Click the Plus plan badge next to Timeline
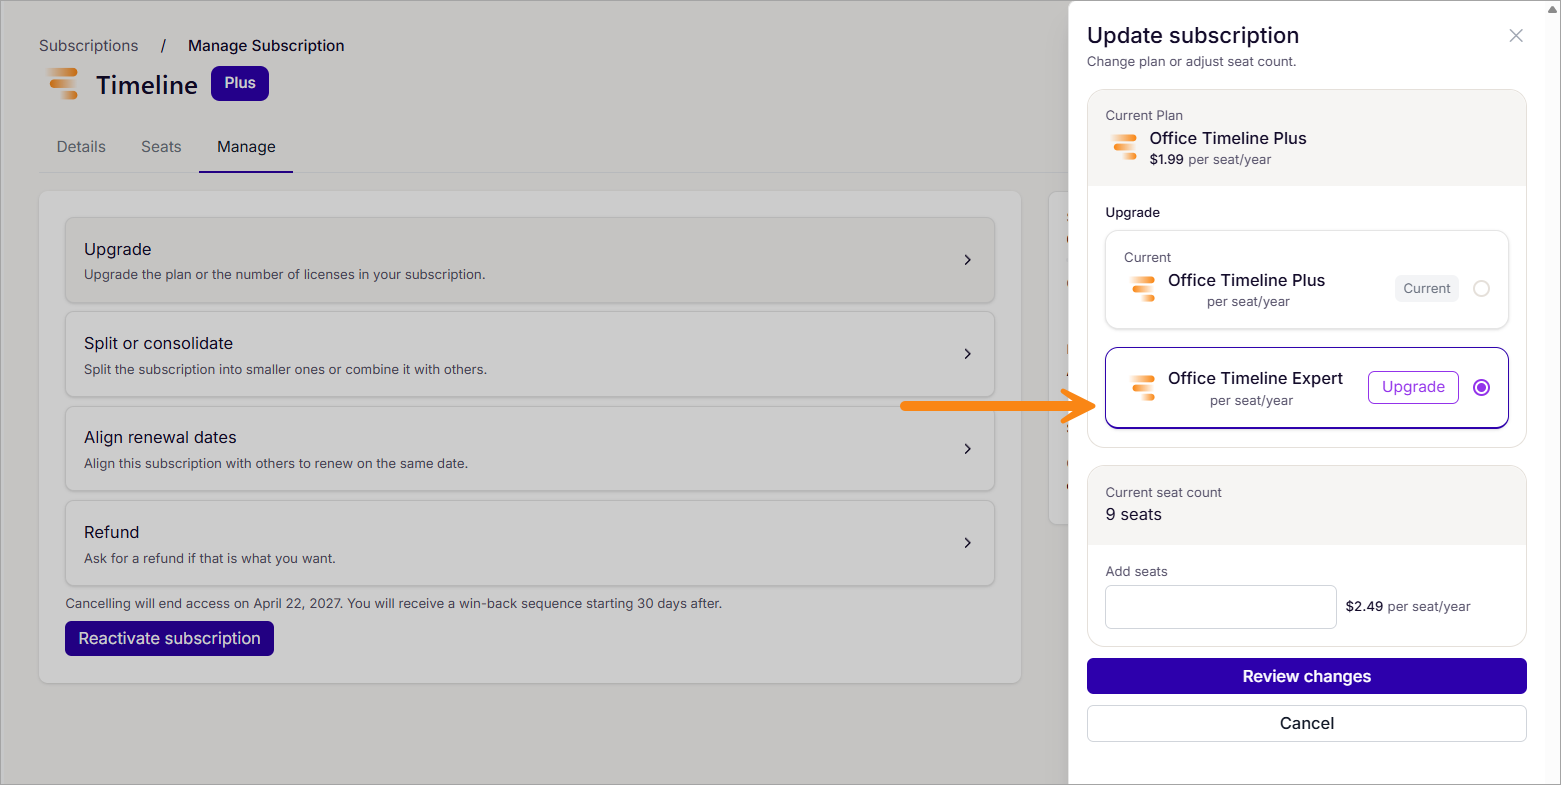Screen dimensions: 1561x785 pyautogui.click(x=240, y=83)
